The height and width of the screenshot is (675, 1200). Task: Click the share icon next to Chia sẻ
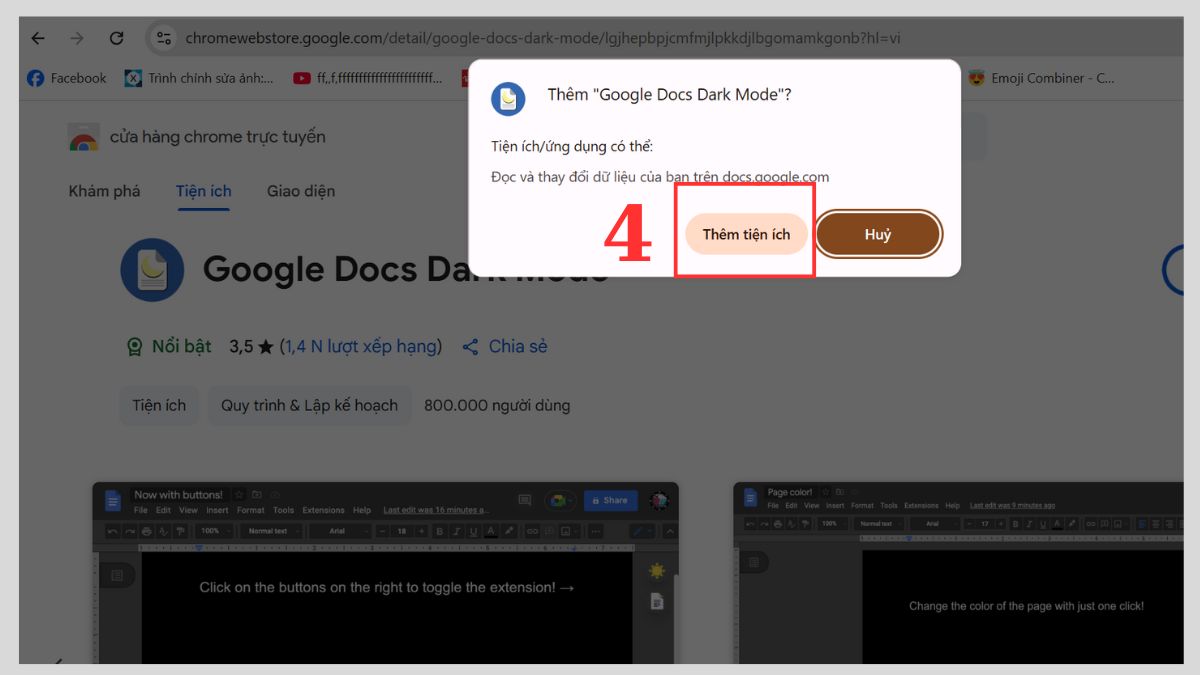pos(470,346)
